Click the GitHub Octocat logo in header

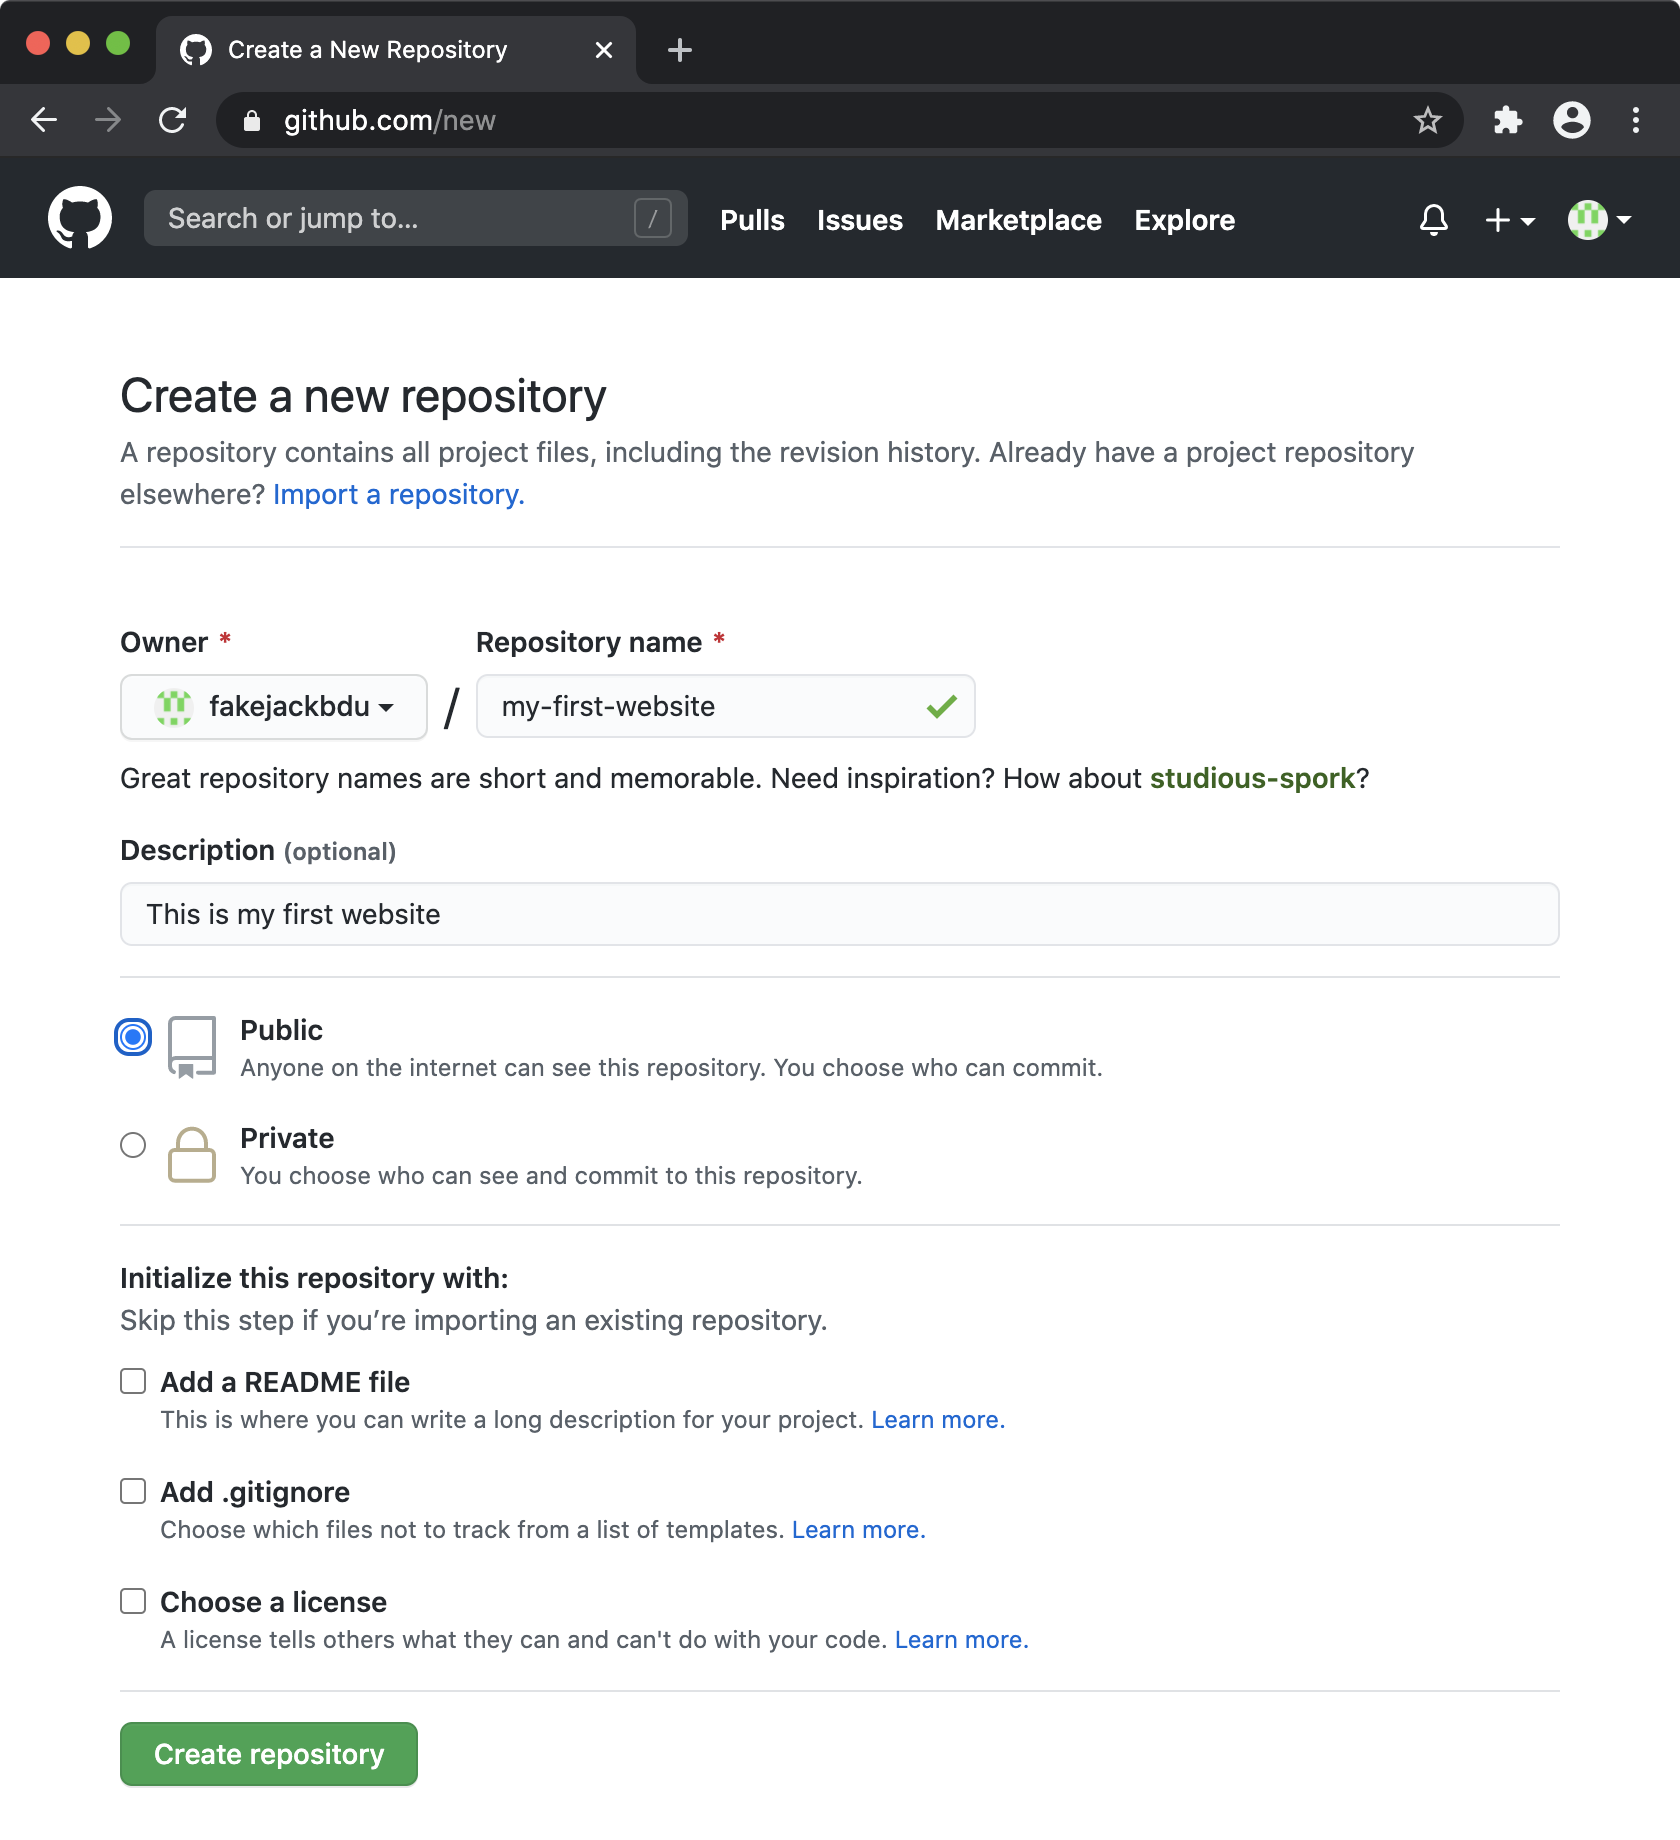(80, 218)
